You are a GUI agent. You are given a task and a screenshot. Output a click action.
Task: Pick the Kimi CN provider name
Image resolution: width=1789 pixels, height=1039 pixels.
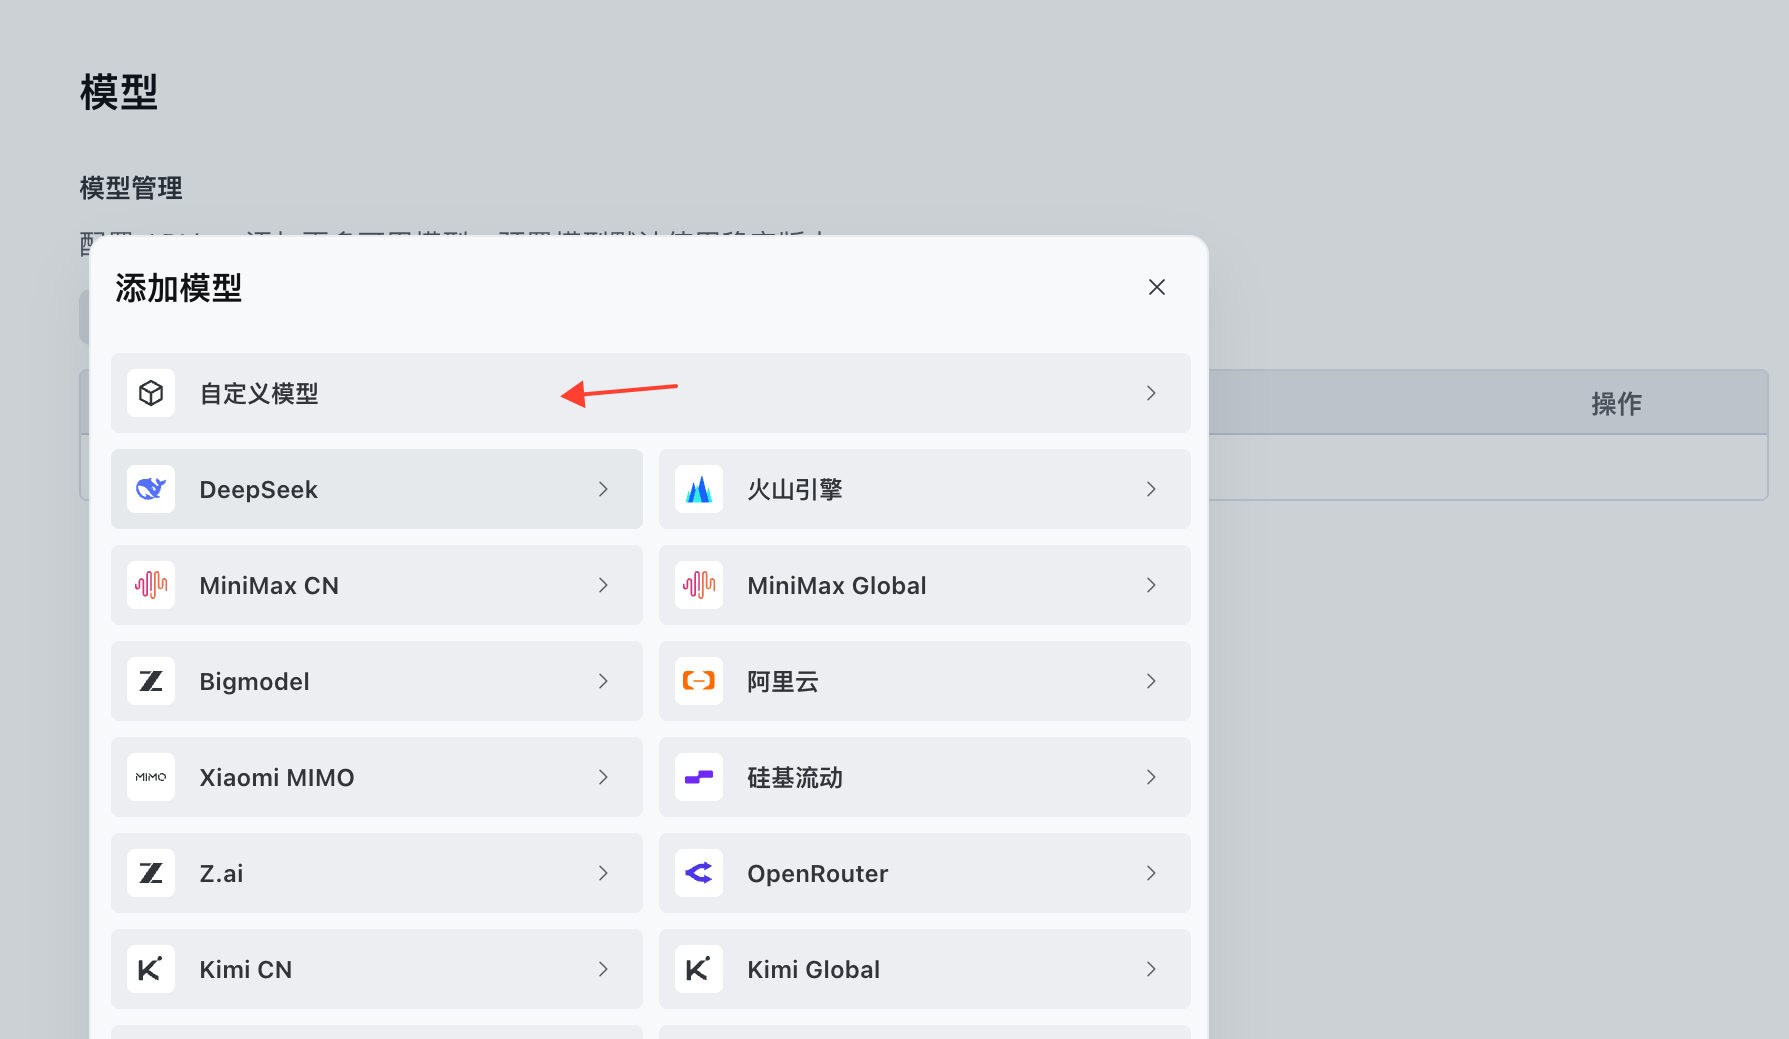tap(246, 969)
